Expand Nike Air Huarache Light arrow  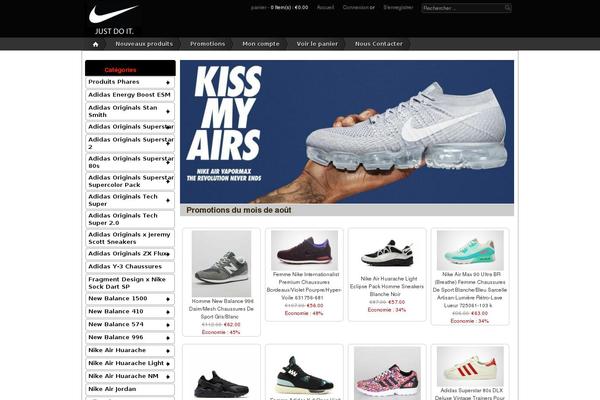[168, 364]
